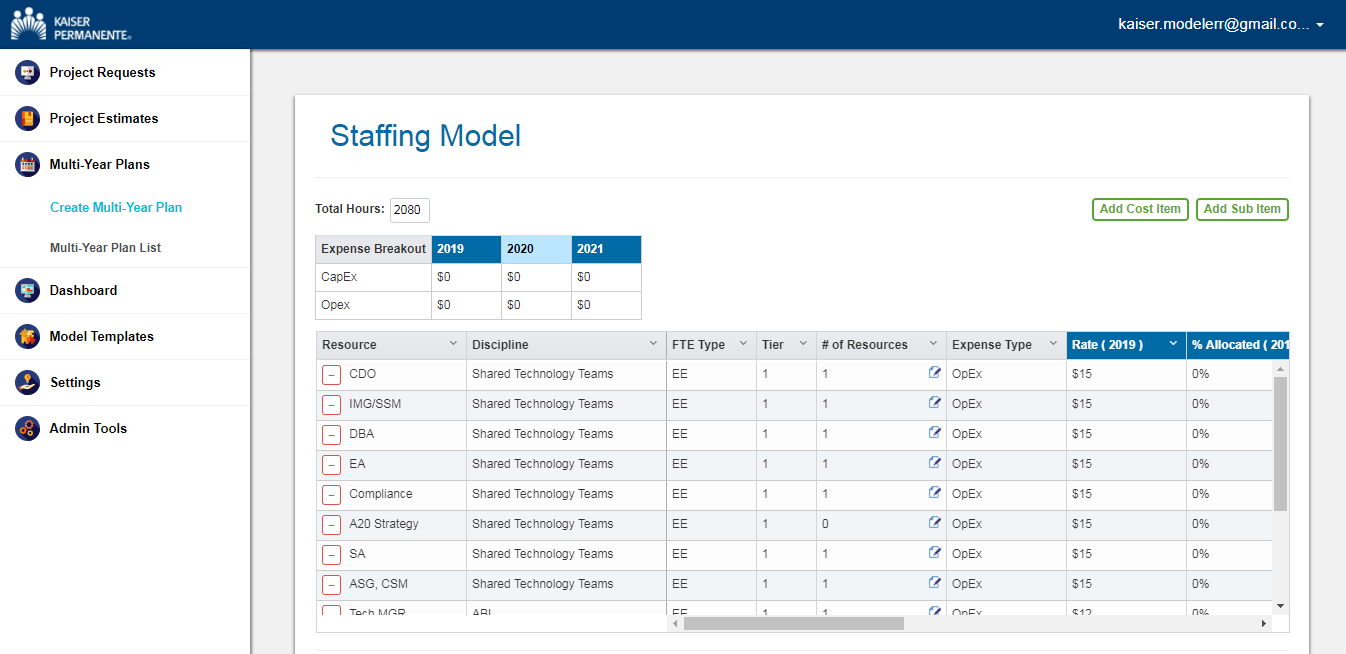
Task: Click the red minus button for SA row
Action: tap(331, 555)
